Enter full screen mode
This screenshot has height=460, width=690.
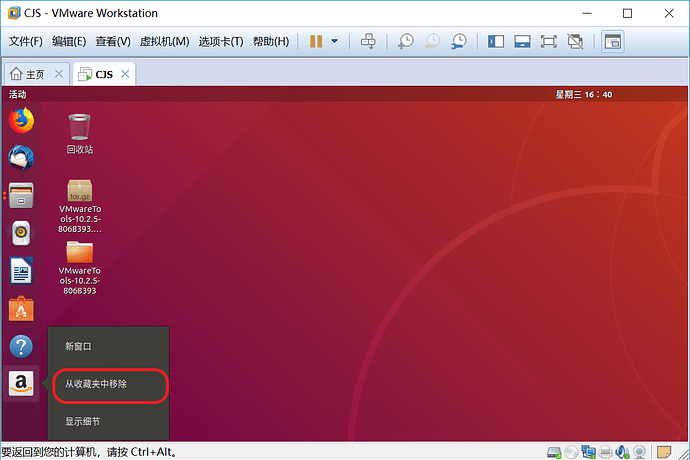point(549,41)
